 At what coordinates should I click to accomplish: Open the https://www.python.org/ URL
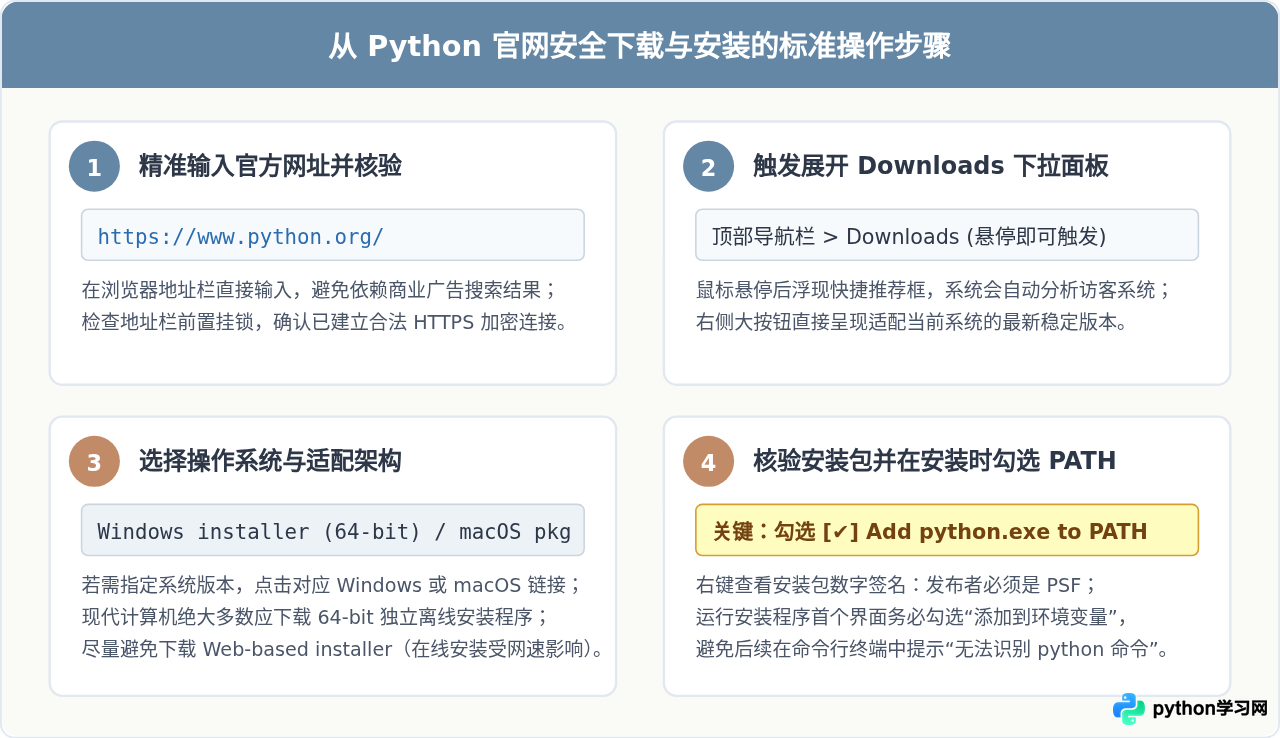point(333,235)
